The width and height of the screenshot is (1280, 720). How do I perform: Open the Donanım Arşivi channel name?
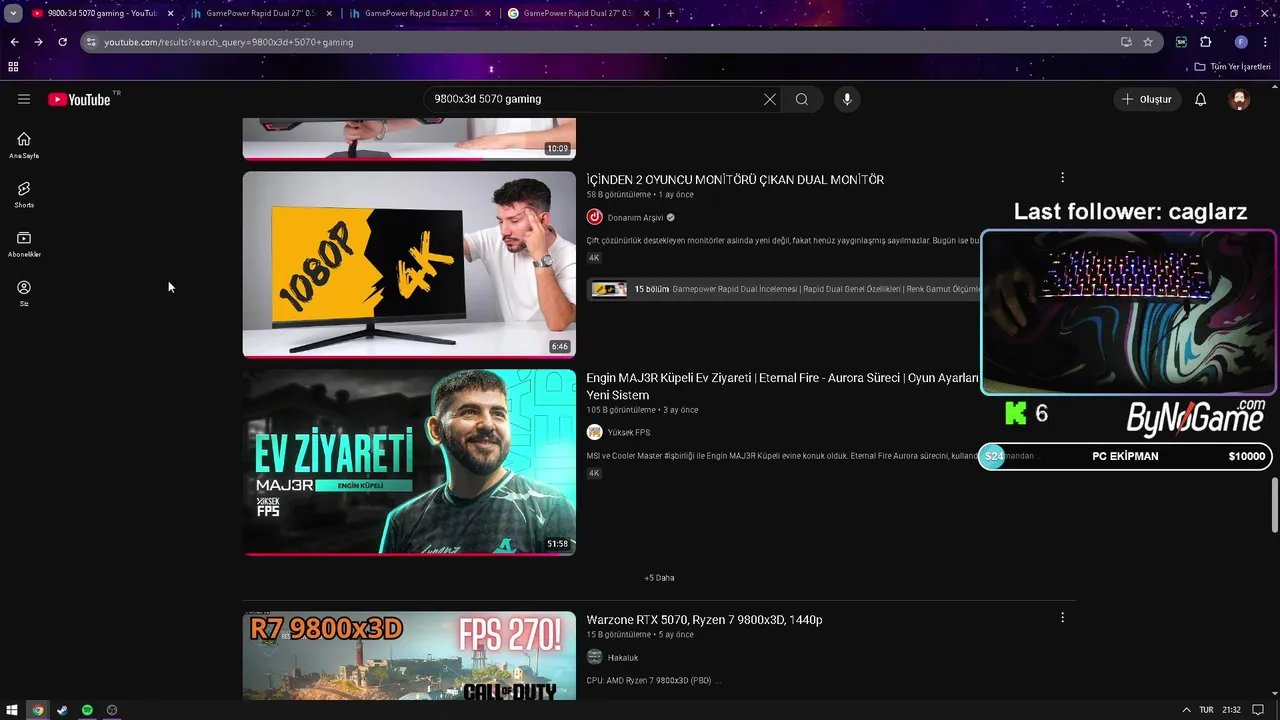(x=635, y=217)
